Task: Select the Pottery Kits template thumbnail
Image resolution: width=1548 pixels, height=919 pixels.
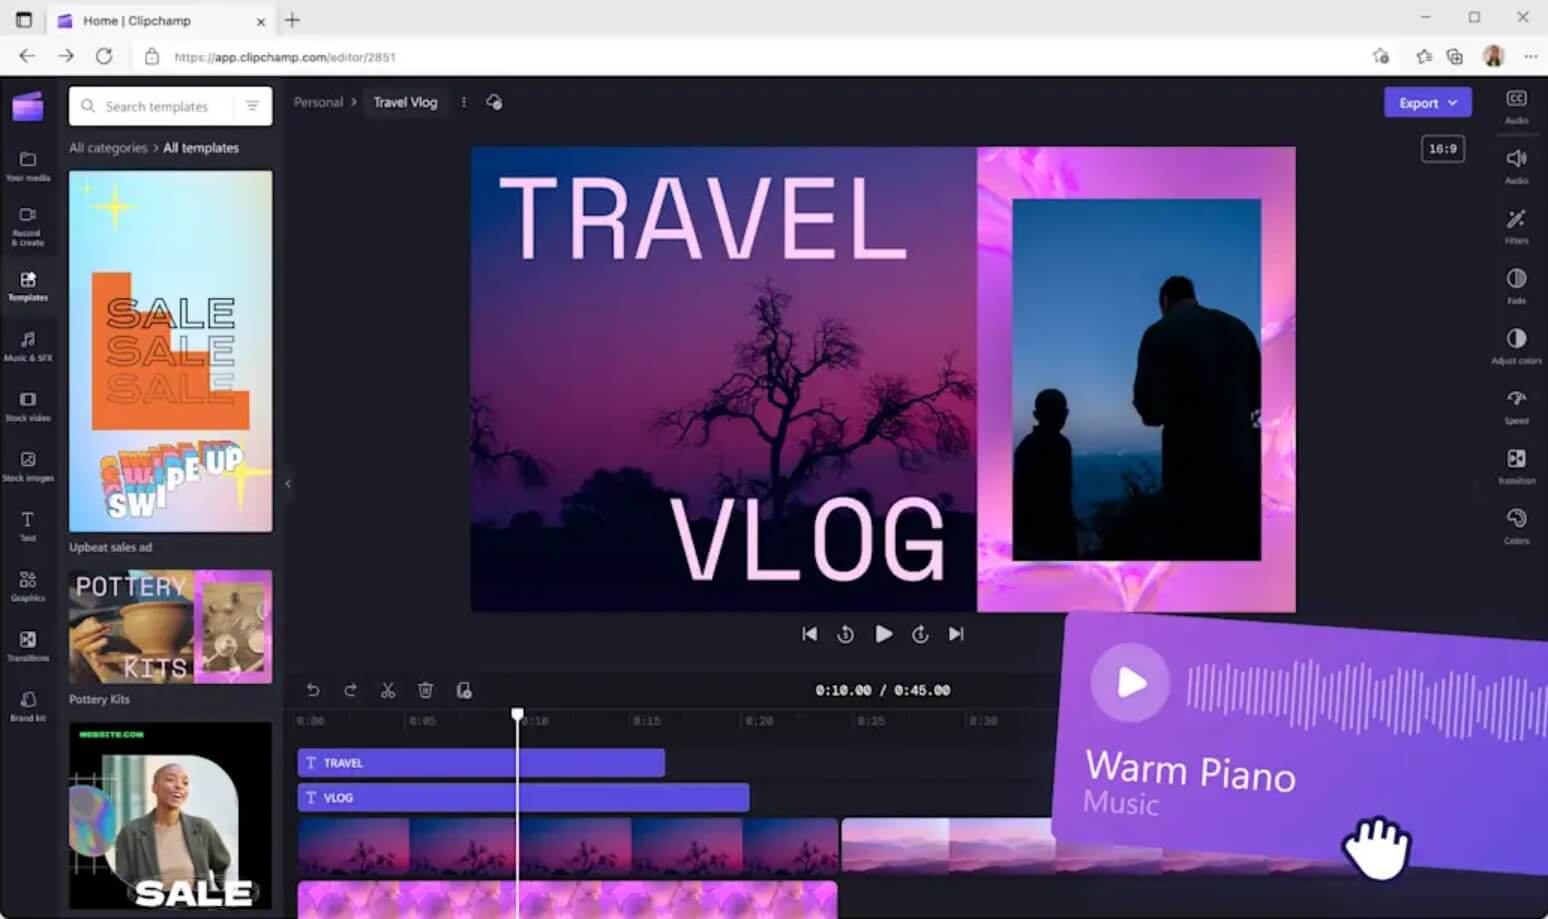Action: click(x=170, y=626)
